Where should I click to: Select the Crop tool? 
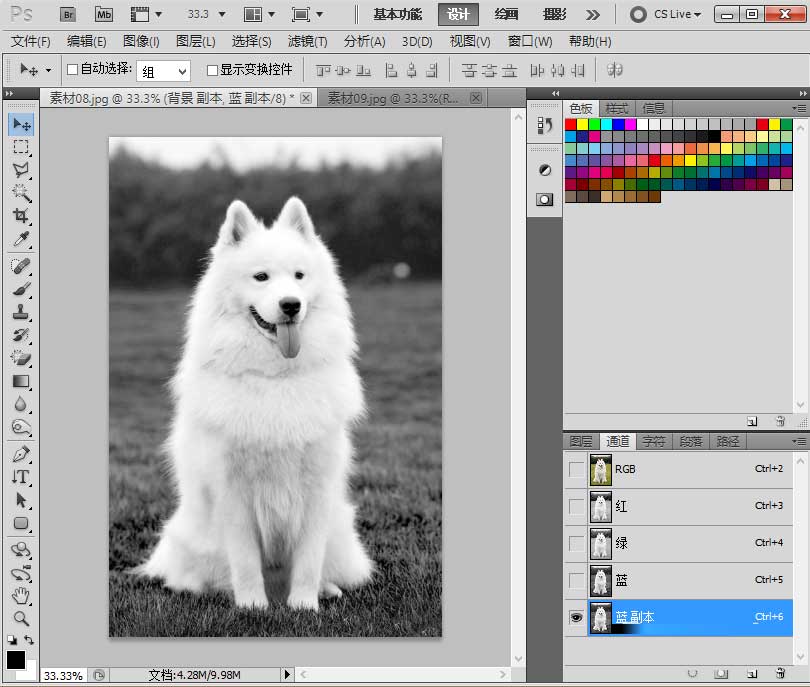(x=21, y=216)
